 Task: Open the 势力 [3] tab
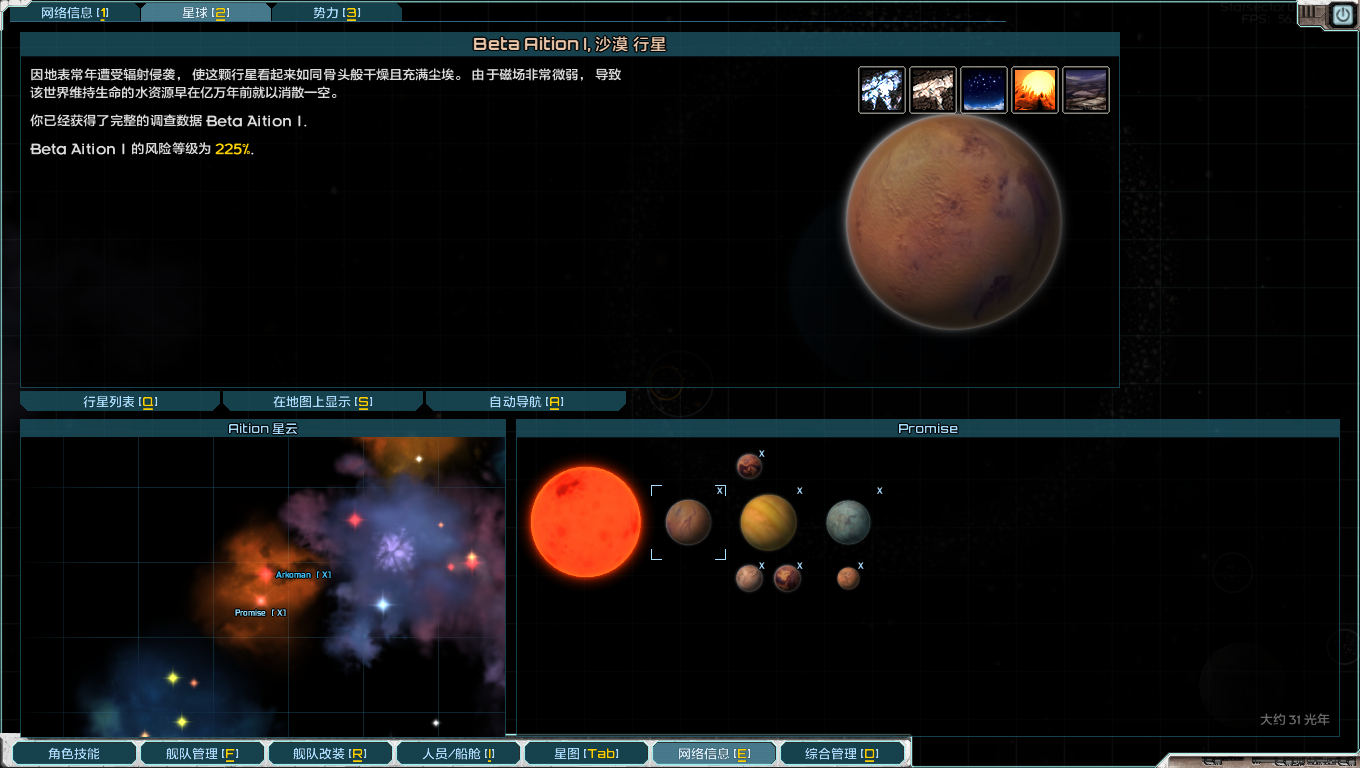(x=336, y=13)
